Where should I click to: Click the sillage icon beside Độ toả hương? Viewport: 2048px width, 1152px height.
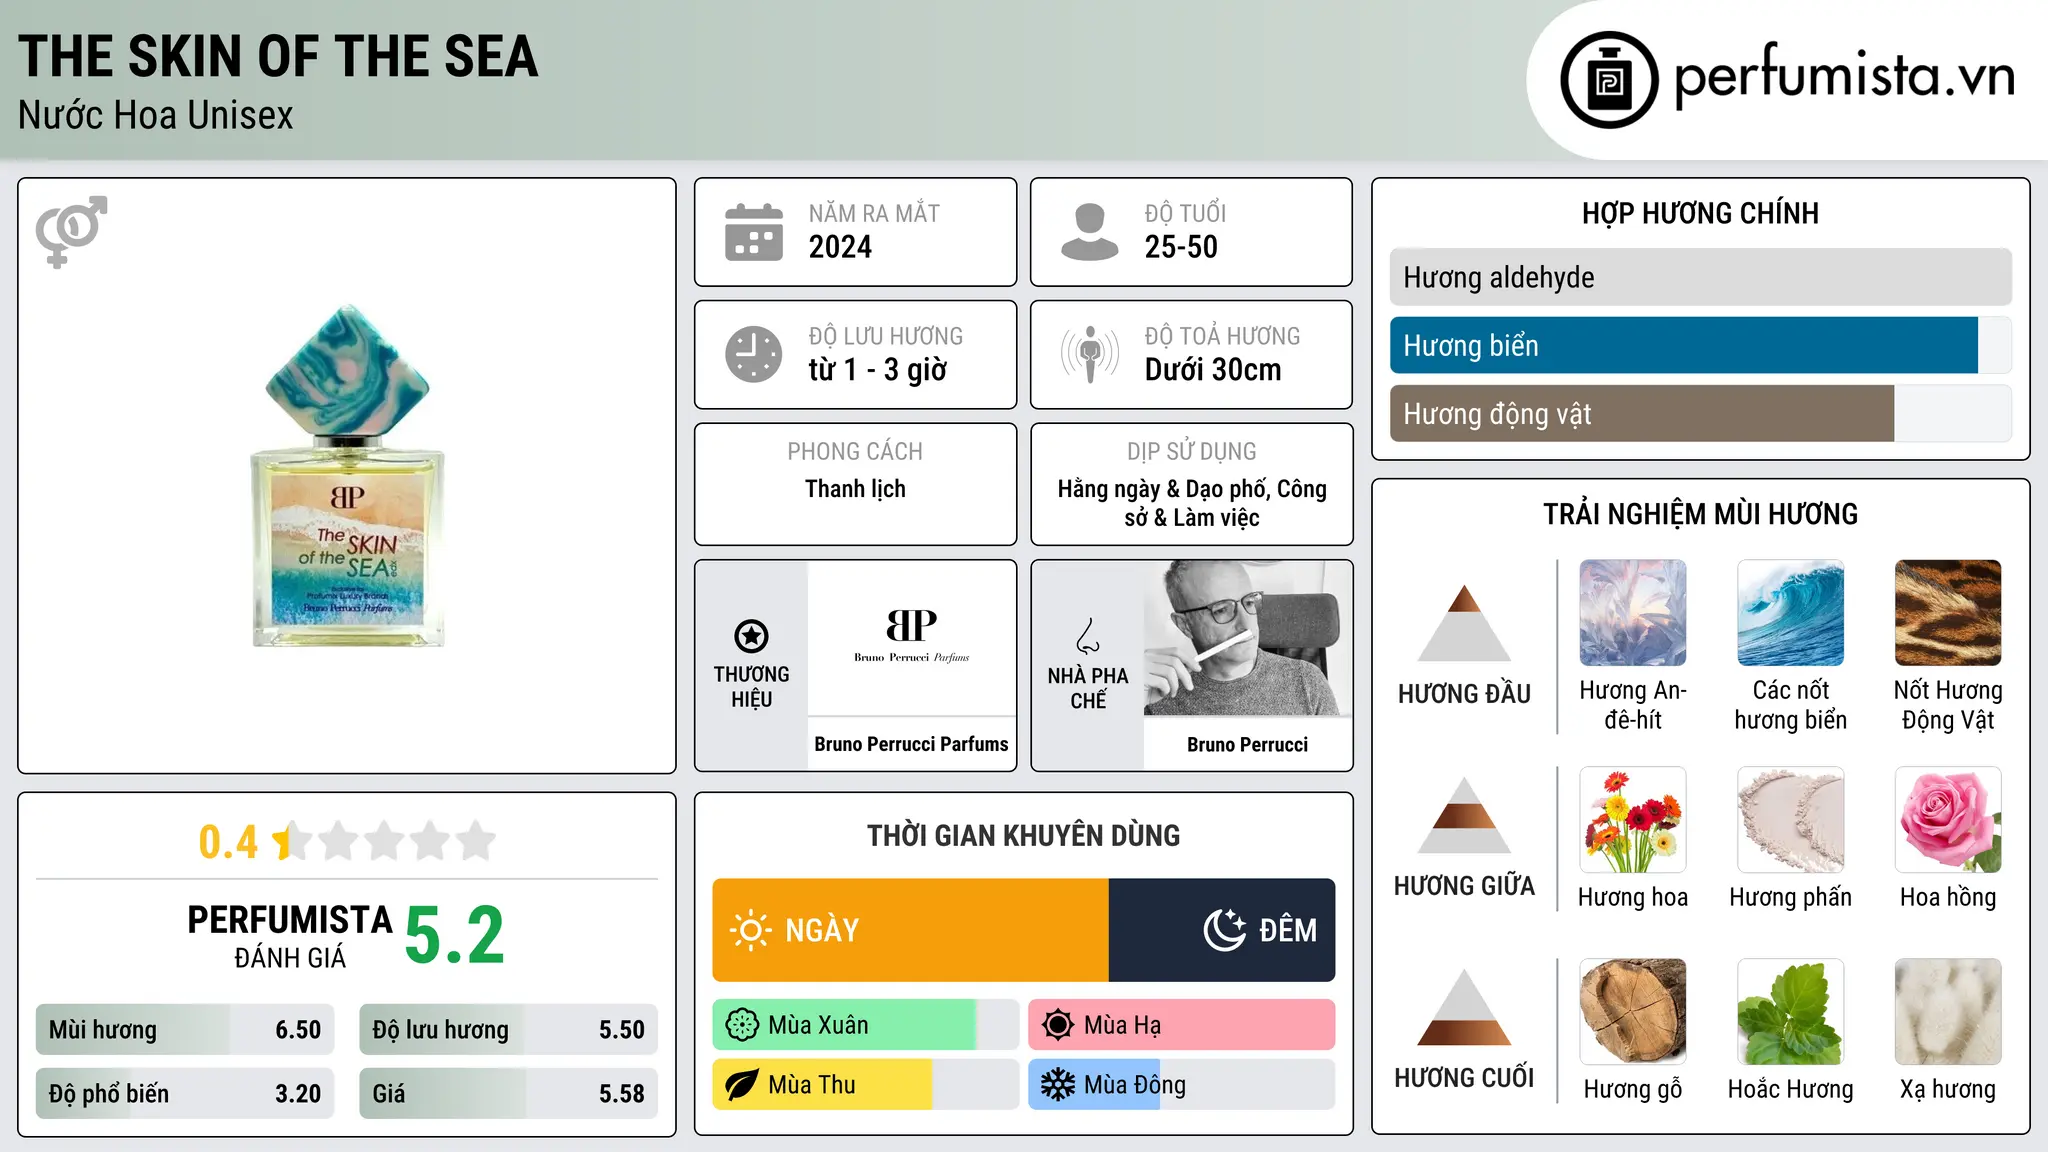pyautogui.click(x=1090, y=354)
